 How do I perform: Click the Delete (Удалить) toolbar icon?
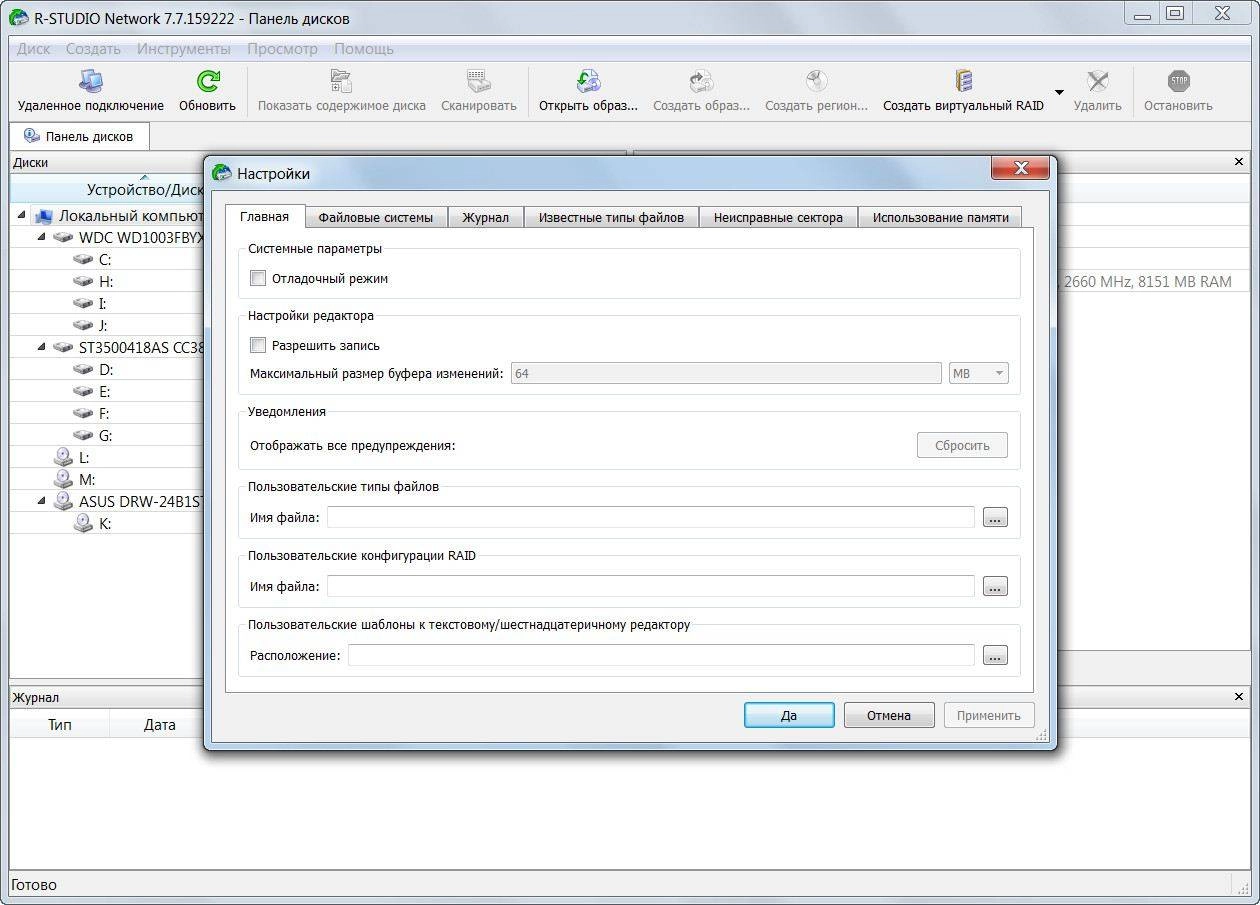coord(1097,81)
